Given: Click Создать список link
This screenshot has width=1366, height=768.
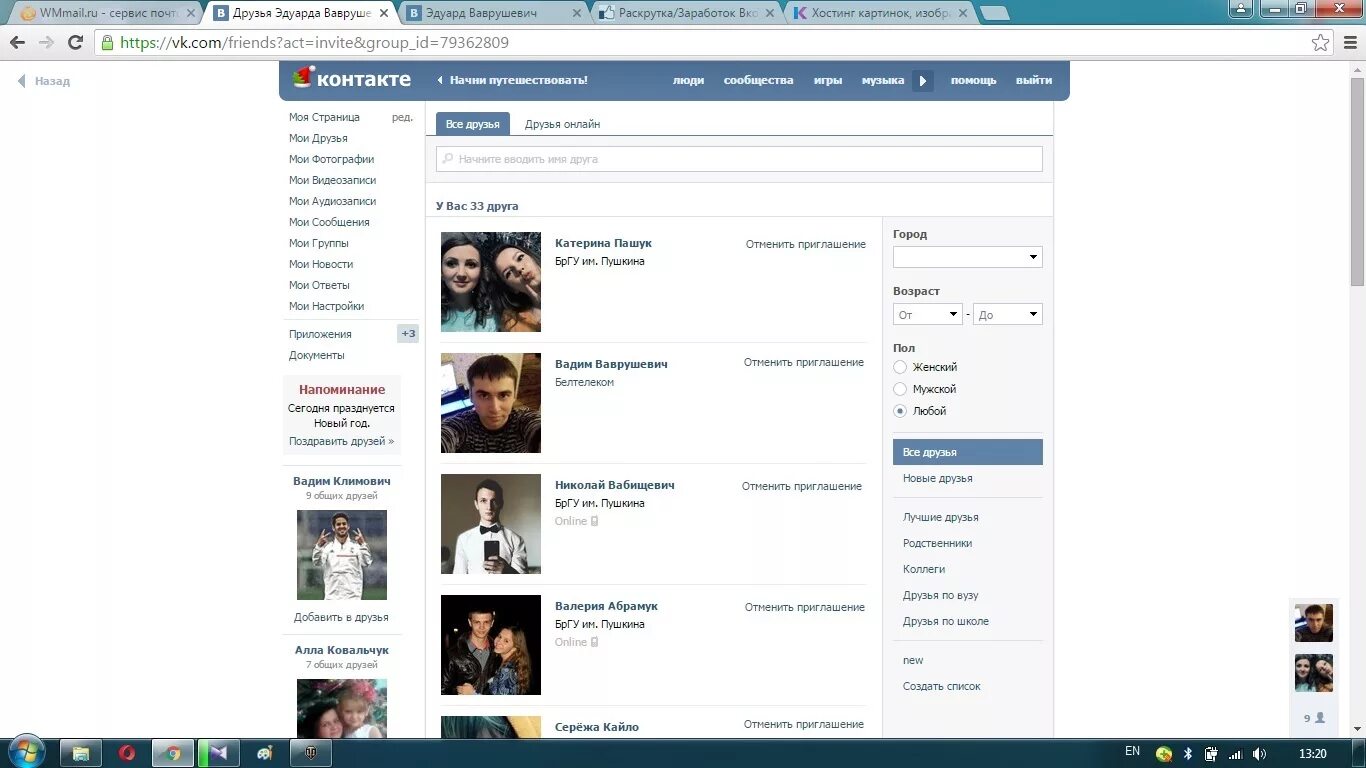Looking at the screenshot, I should pyautogui.click(x=941, y=686).
